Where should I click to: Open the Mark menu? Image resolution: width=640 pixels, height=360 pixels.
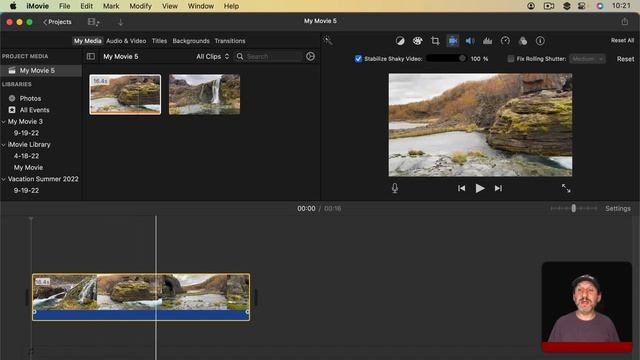tap(111, 6)
